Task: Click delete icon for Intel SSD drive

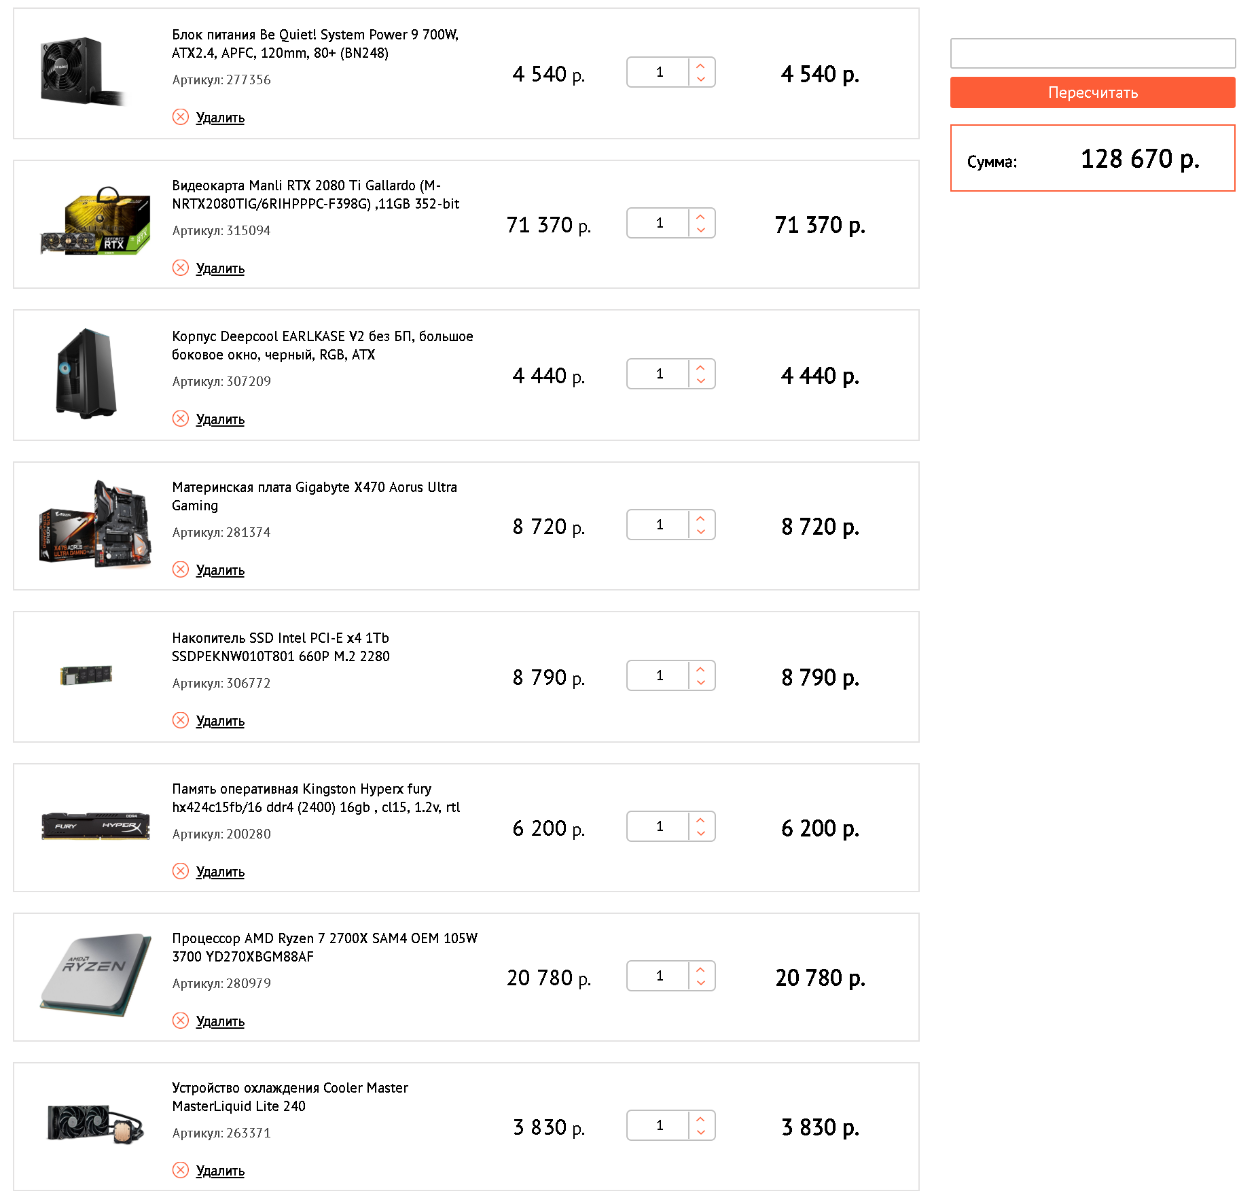Action: 180,721
